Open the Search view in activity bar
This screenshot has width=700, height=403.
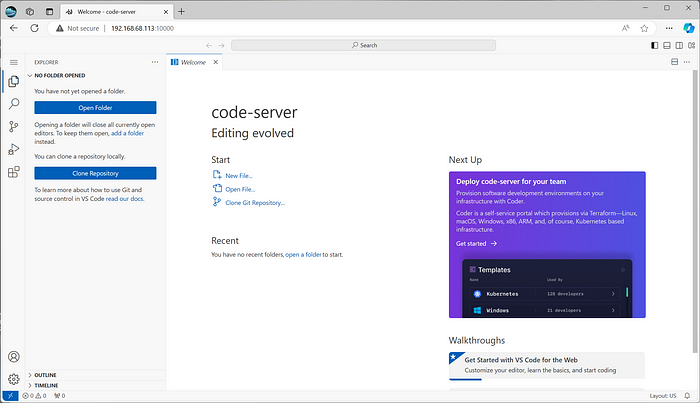(14, 104)
